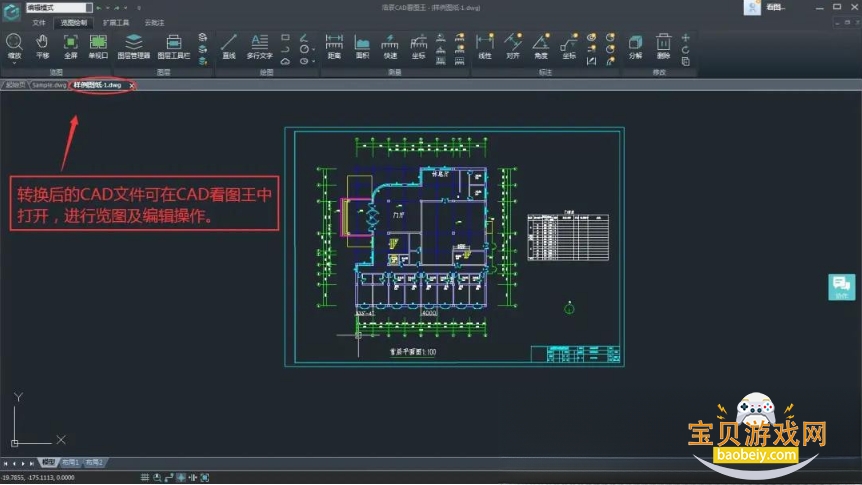The width and height of the screenshot is (862, 485).
Task: Click the schedule table in the drawing
Action: pos(568,236)
